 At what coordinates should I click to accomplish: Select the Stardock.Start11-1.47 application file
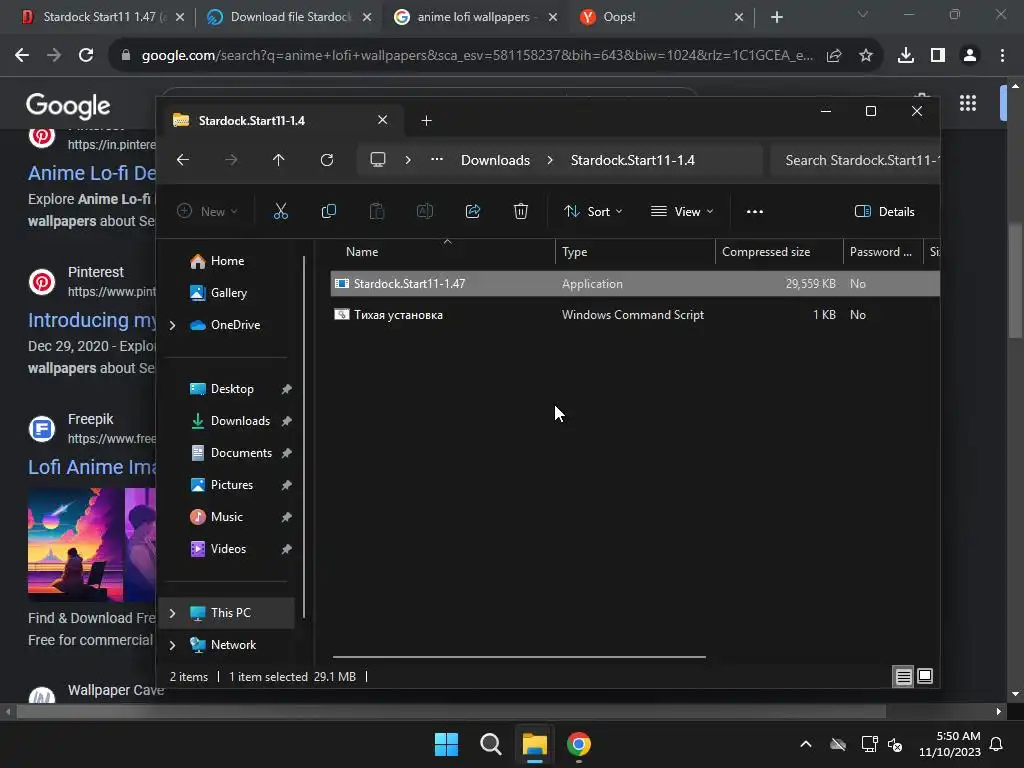pos(635,283)
